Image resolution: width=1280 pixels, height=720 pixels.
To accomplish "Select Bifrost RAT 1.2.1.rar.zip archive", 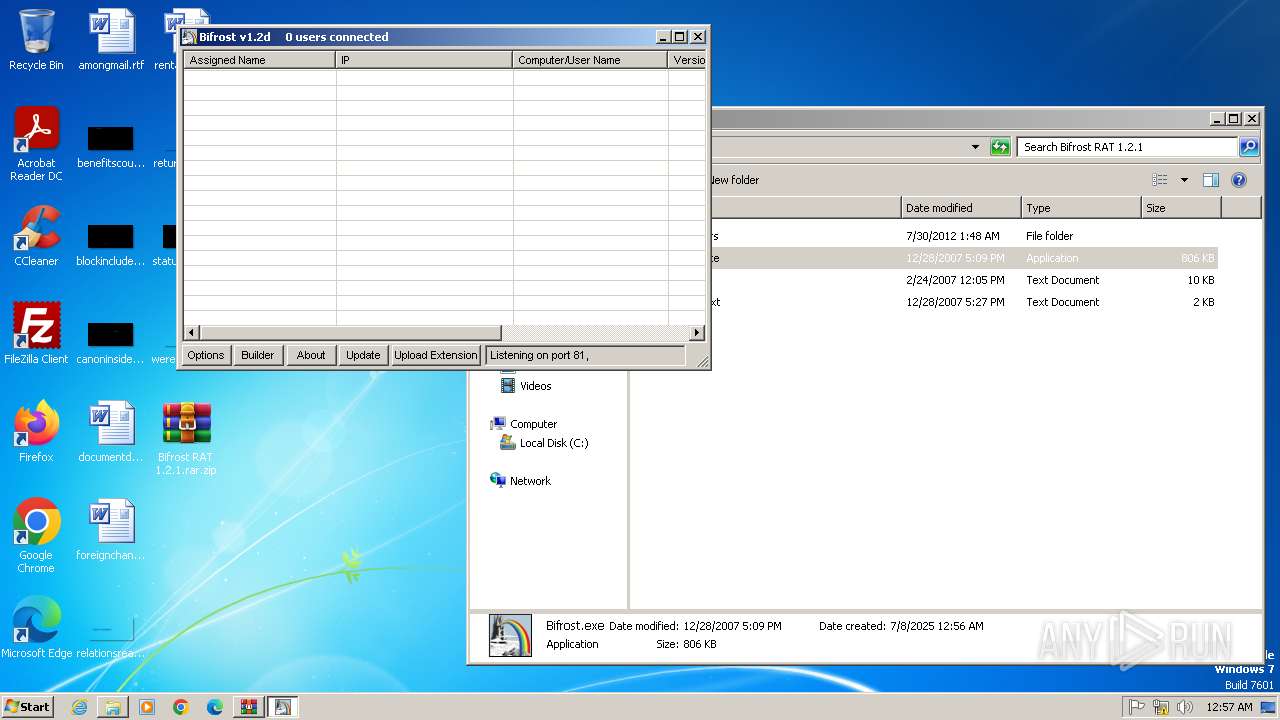I will (186, 438).
